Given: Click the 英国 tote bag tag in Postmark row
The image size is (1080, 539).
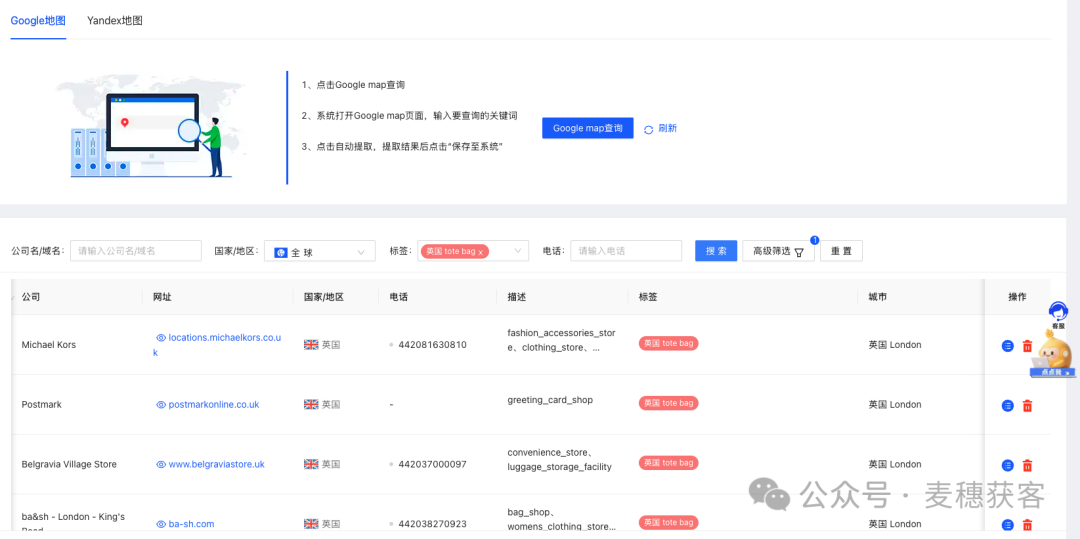Looking at the screenshot, I should click(668, 403).
